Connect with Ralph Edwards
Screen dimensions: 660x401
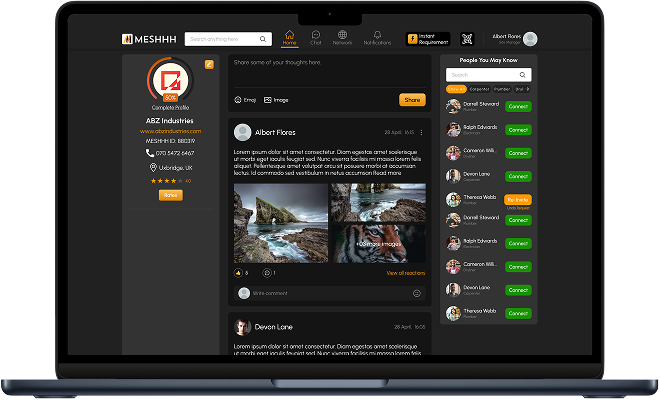coord(517,129)
